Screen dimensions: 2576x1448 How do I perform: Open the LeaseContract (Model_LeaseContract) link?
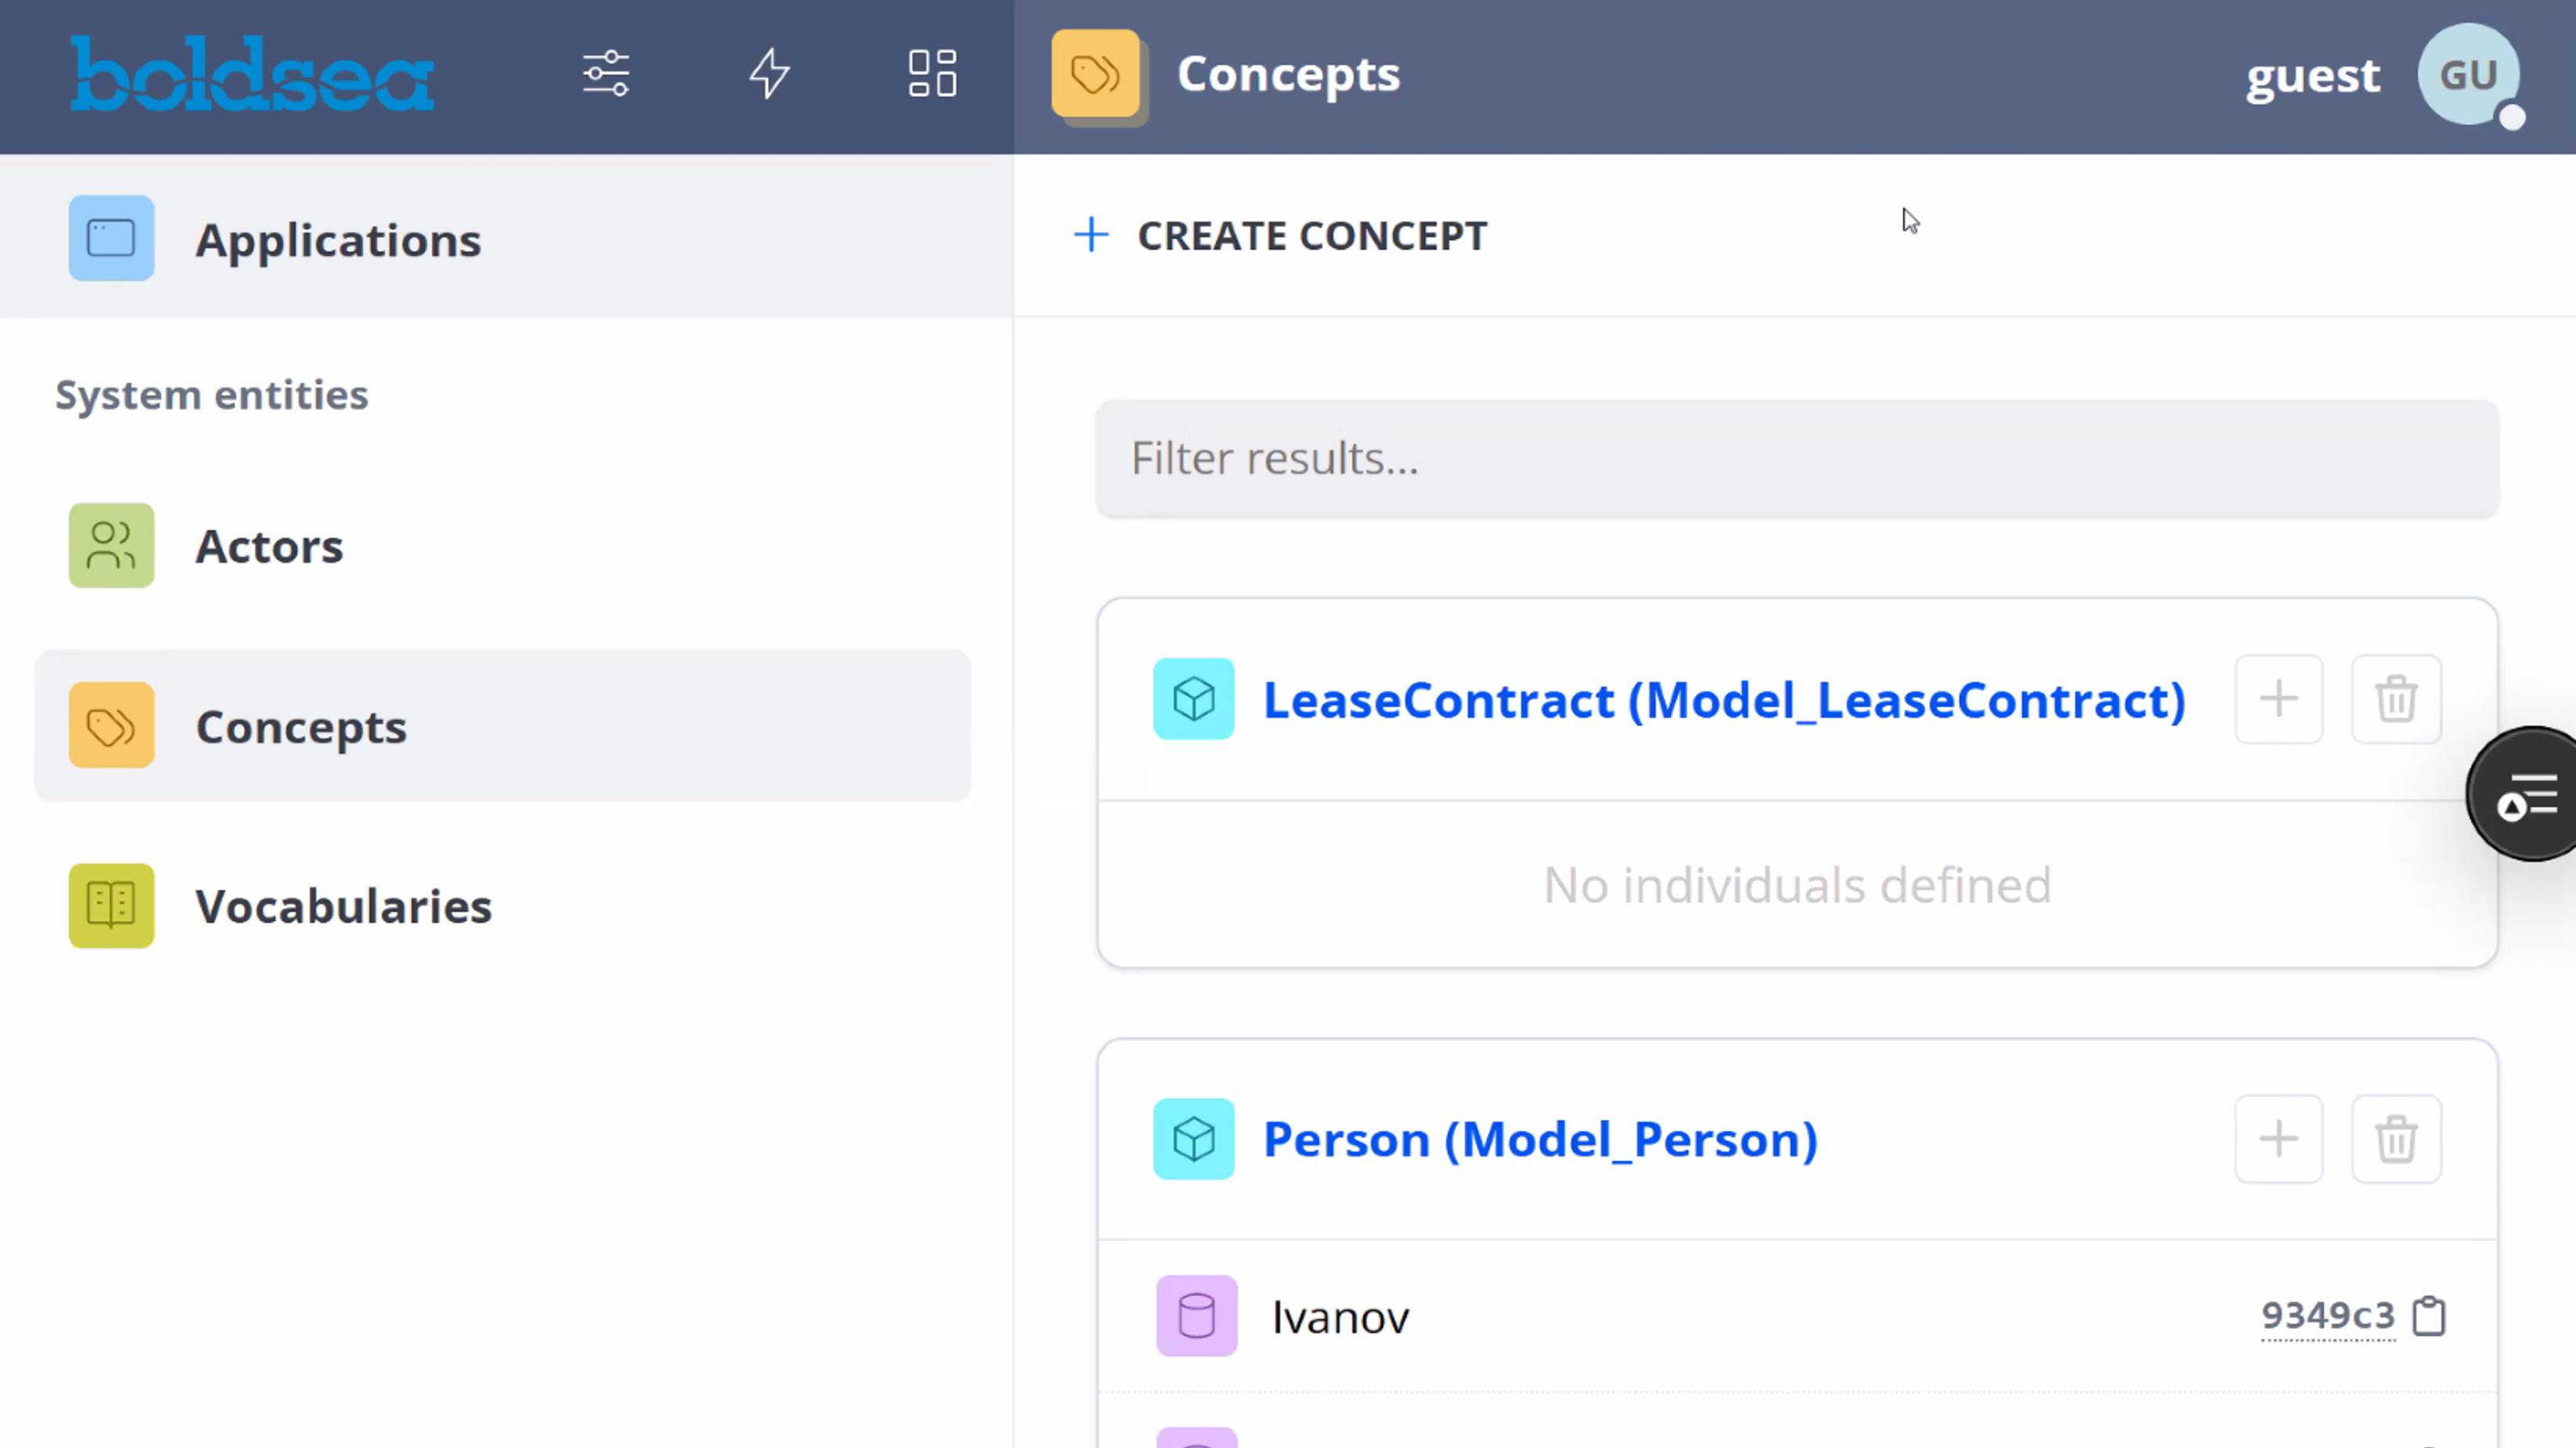click(1724, 700)
